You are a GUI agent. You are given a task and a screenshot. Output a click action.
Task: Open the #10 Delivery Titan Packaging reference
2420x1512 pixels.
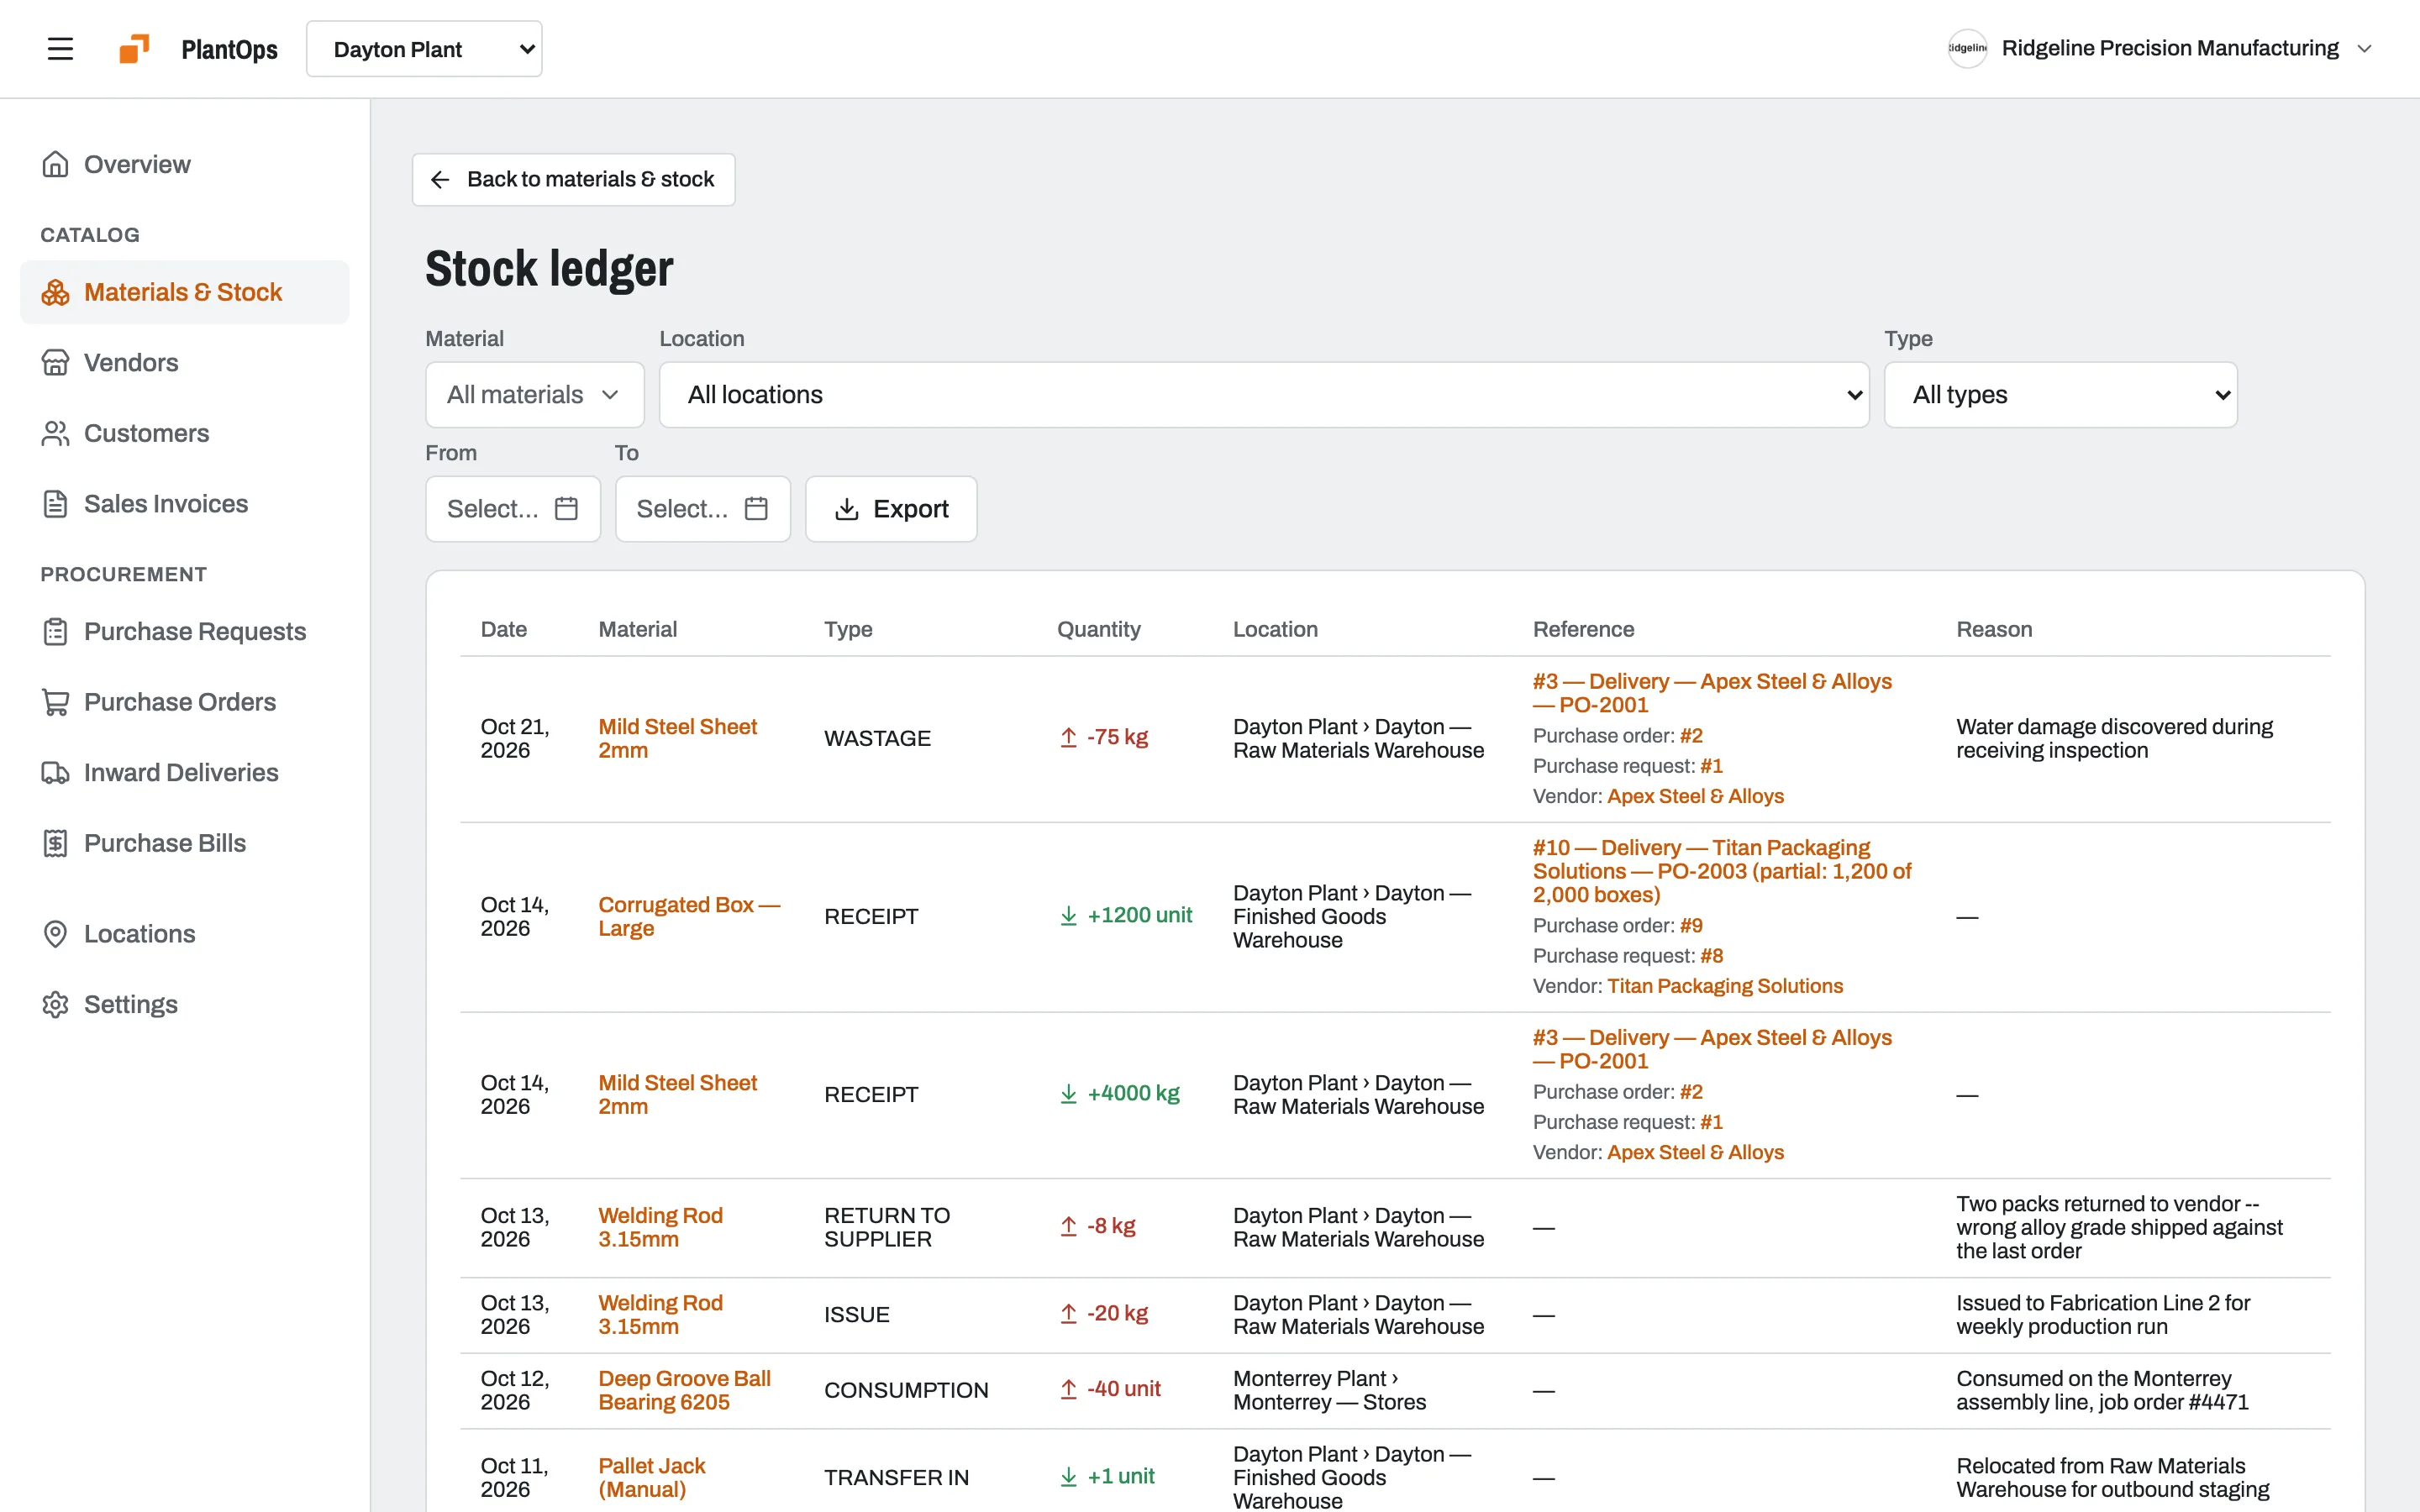tap(1721, 870)
